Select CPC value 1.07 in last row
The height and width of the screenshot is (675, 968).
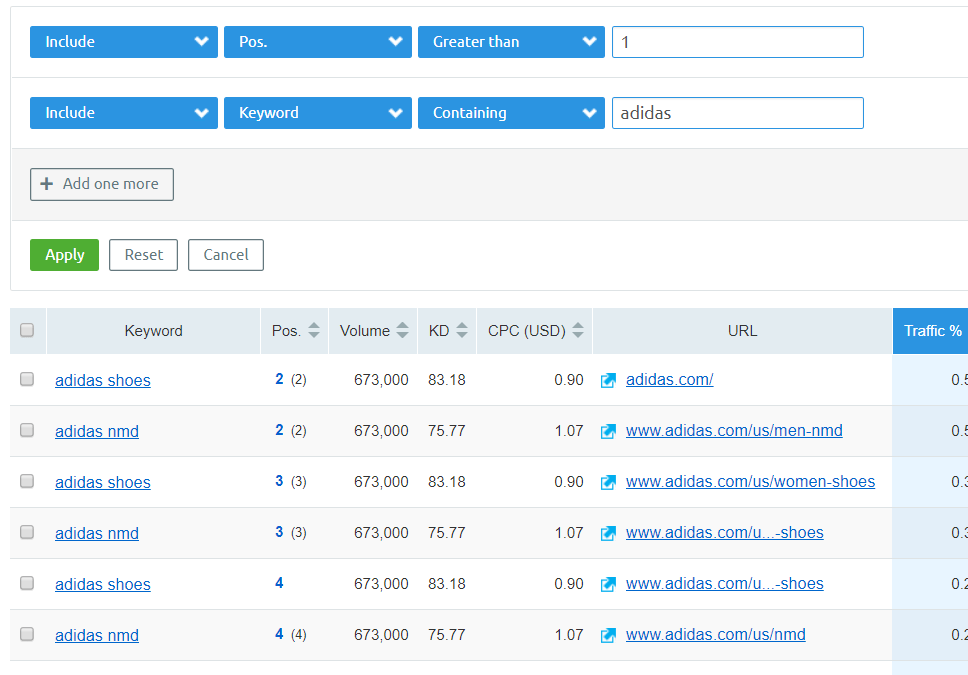pos(569,635)
